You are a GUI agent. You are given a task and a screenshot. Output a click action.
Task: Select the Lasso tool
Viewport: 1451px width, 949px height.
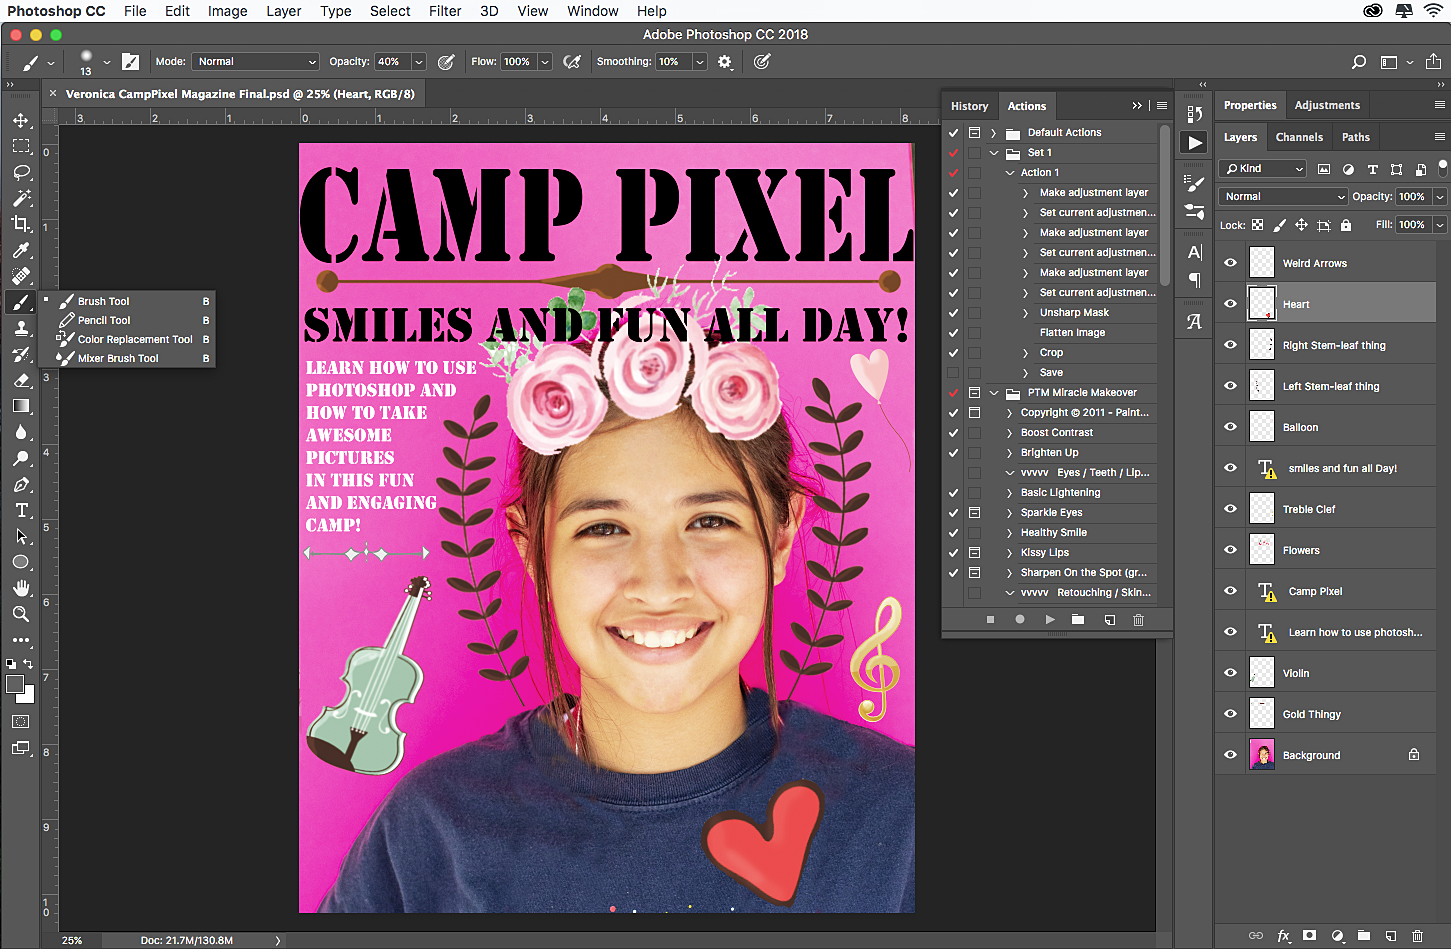(21, 172)
